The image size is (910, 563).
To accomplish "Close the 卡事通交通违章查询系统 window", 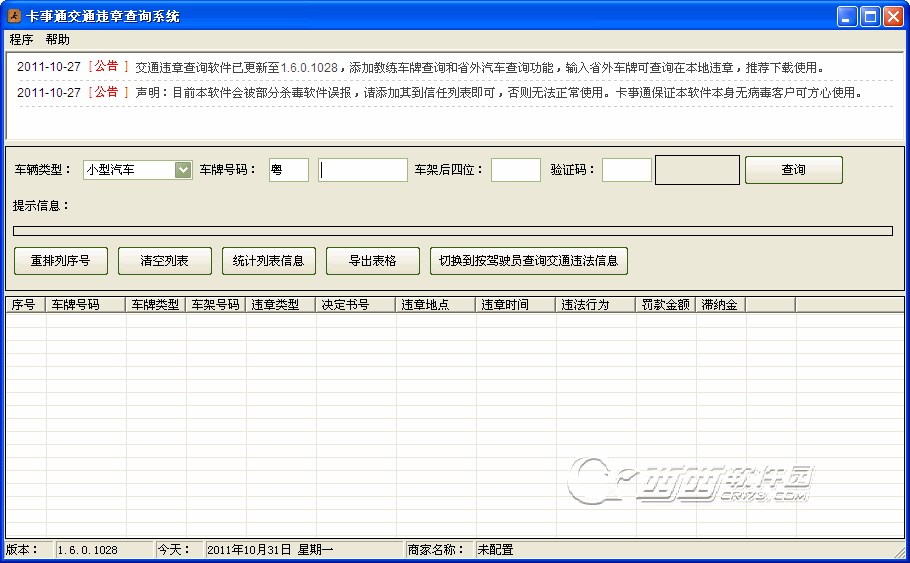I will [x=893, y=16].
